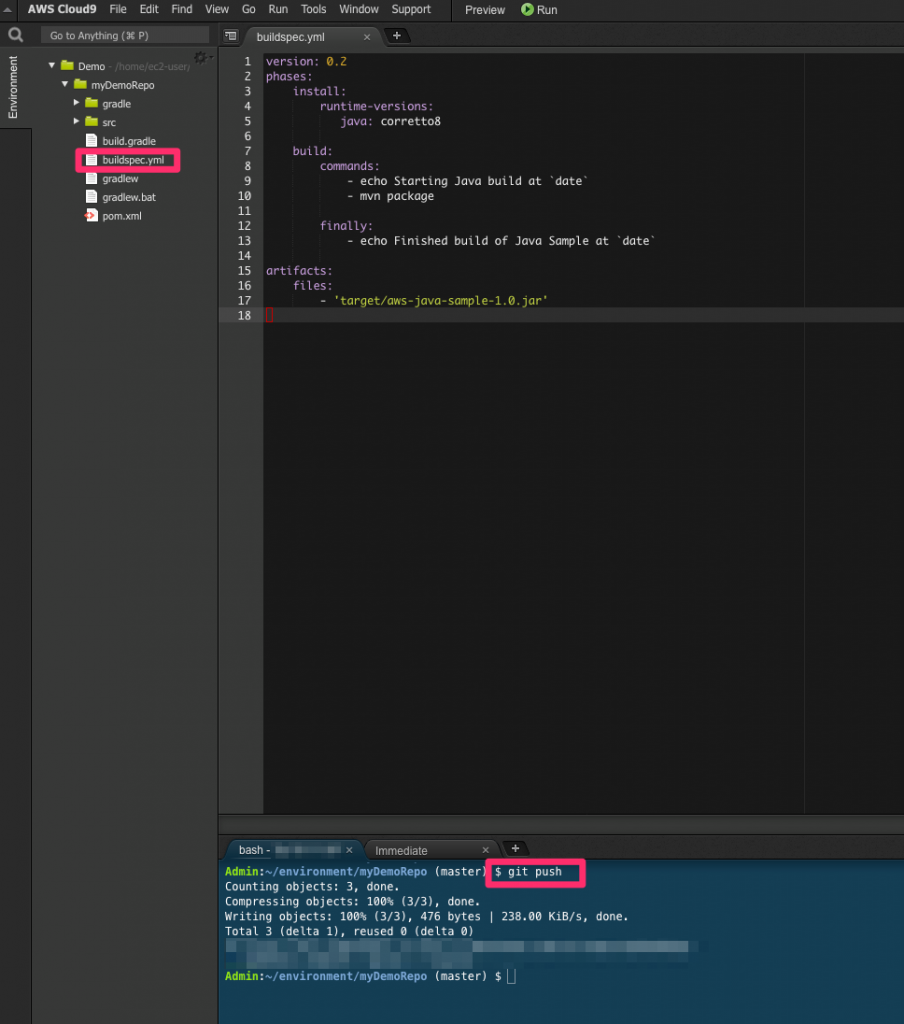Select buildspec.yml in file tree
Image resolution: width=904 pixels, height=1024 pixels.
click(133, 159)
